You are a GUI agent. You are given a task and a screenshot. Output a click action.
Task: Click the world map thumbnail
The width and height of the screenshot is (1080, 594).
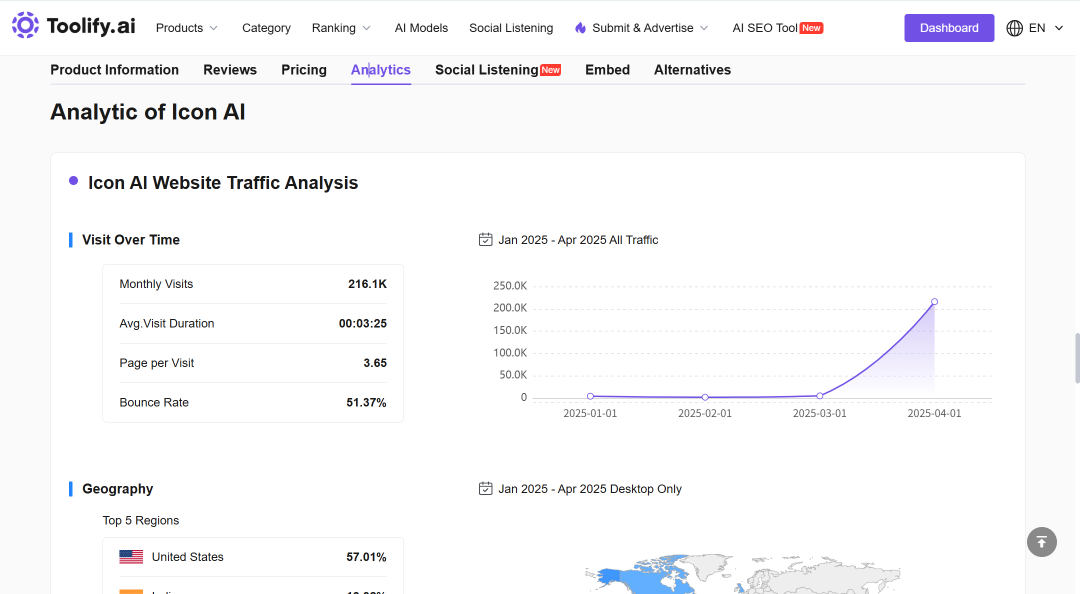coord(742,573)
